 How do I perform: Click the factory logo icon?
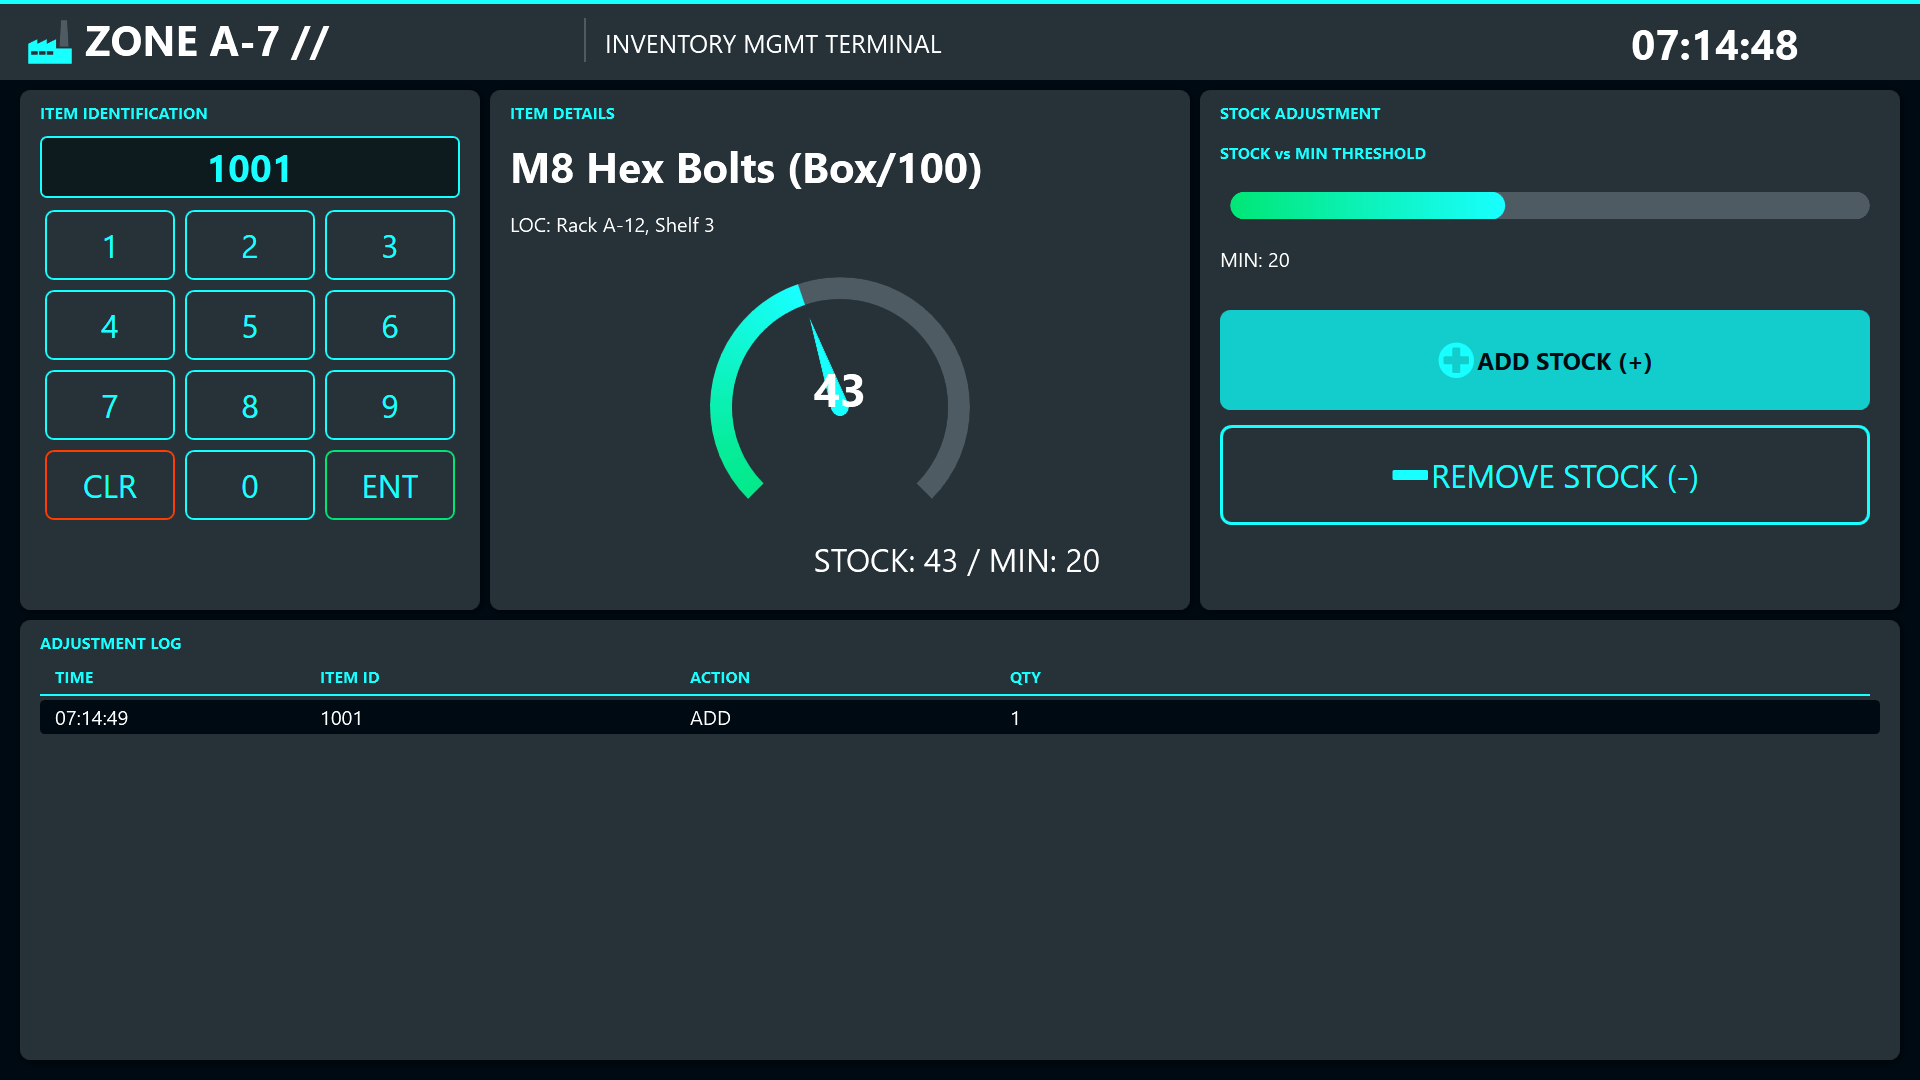[48, 42]
